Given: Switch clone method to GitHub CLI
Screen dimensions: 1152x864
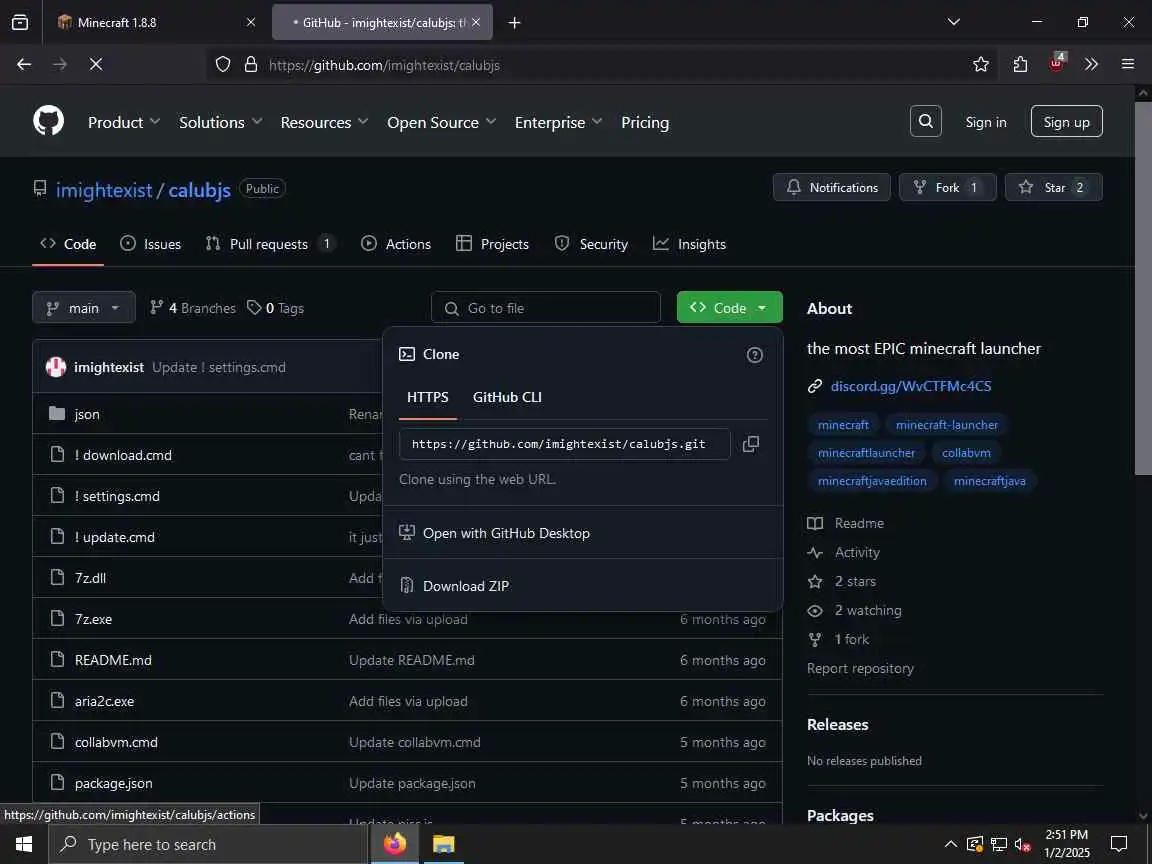Looking at the screenshot, I should [x=507, y=397].
